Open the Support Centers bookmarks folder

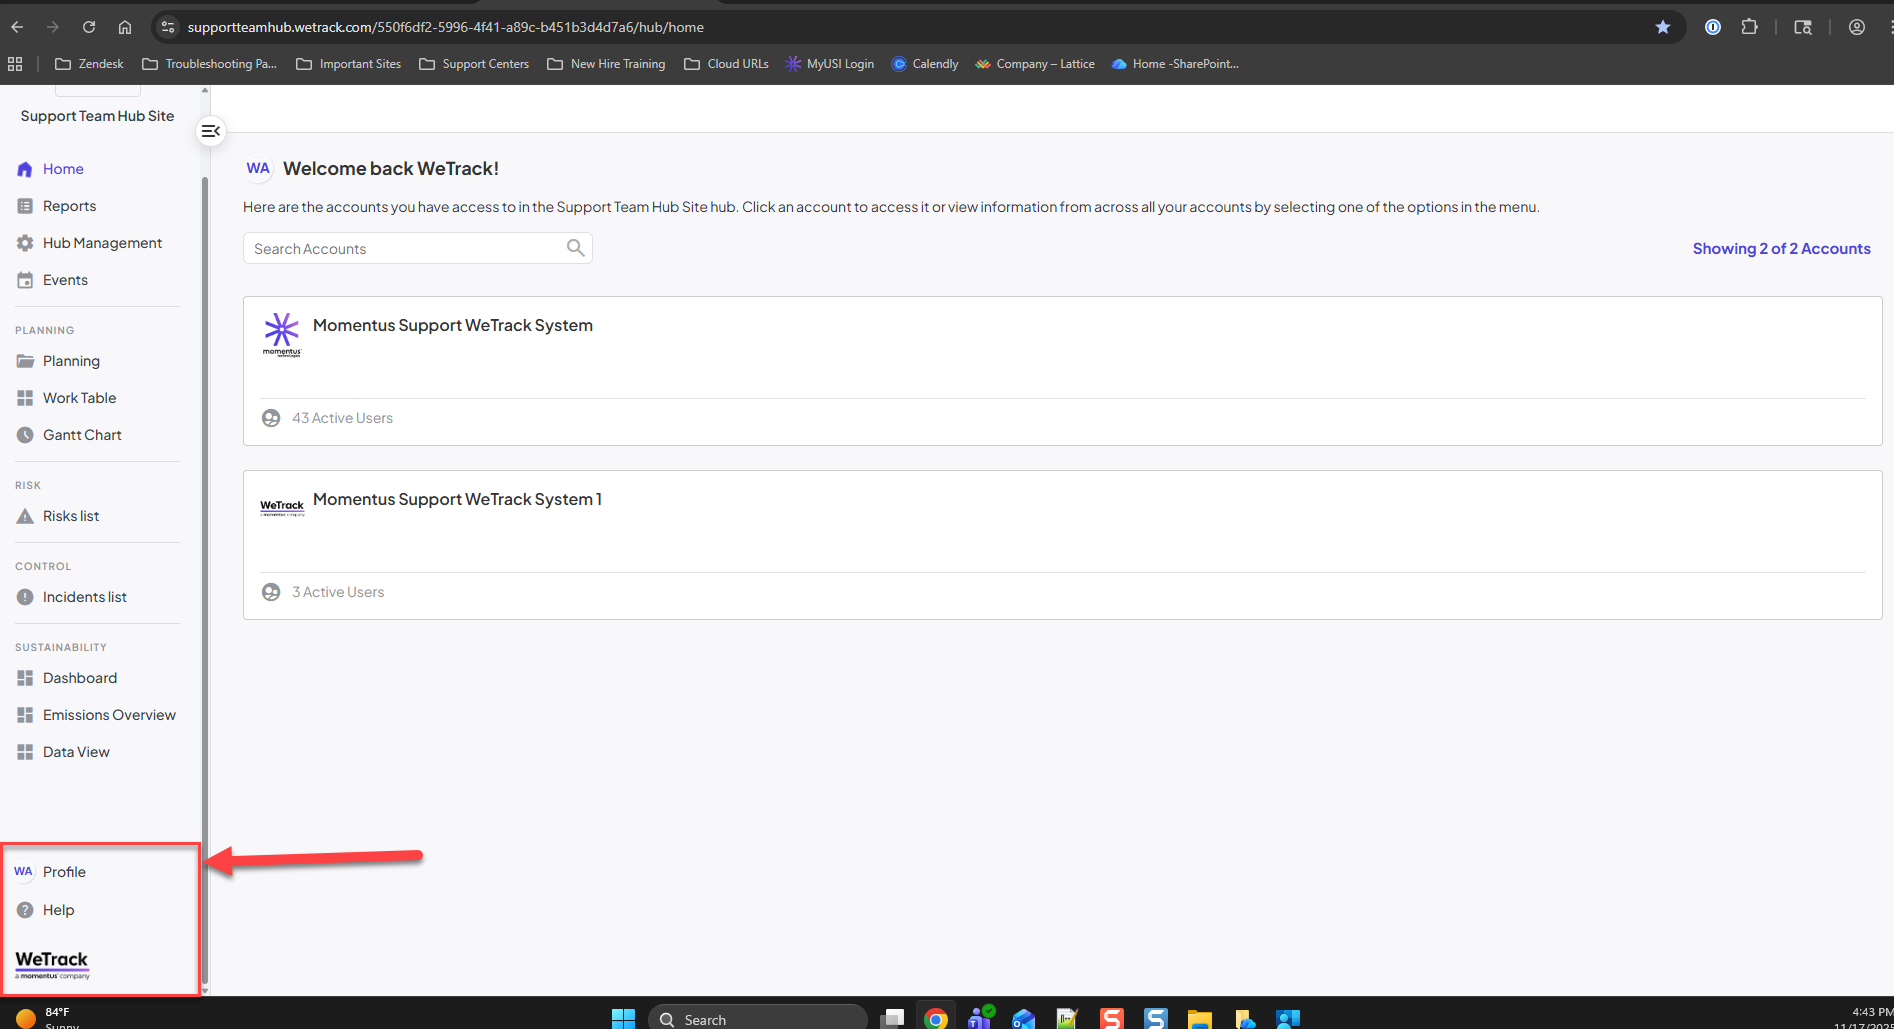pos(474,64)
